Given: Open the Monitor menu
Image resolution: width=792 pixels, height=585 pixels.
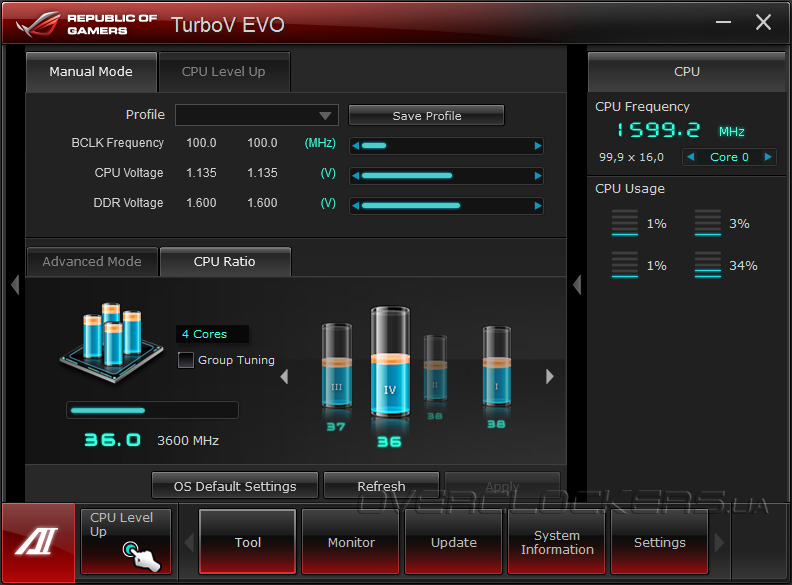Looking at the screenshot, I should coord(351,542).
